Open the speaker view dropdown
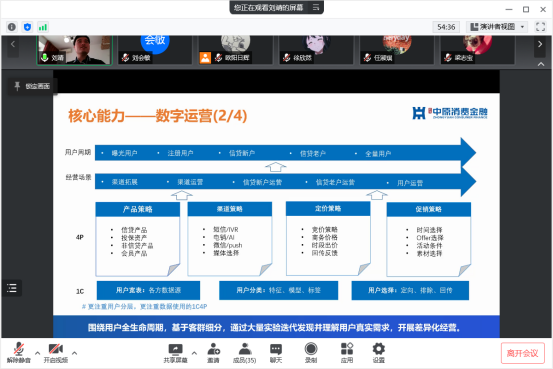This screenshot has height=369, width=553. [497, 27]
